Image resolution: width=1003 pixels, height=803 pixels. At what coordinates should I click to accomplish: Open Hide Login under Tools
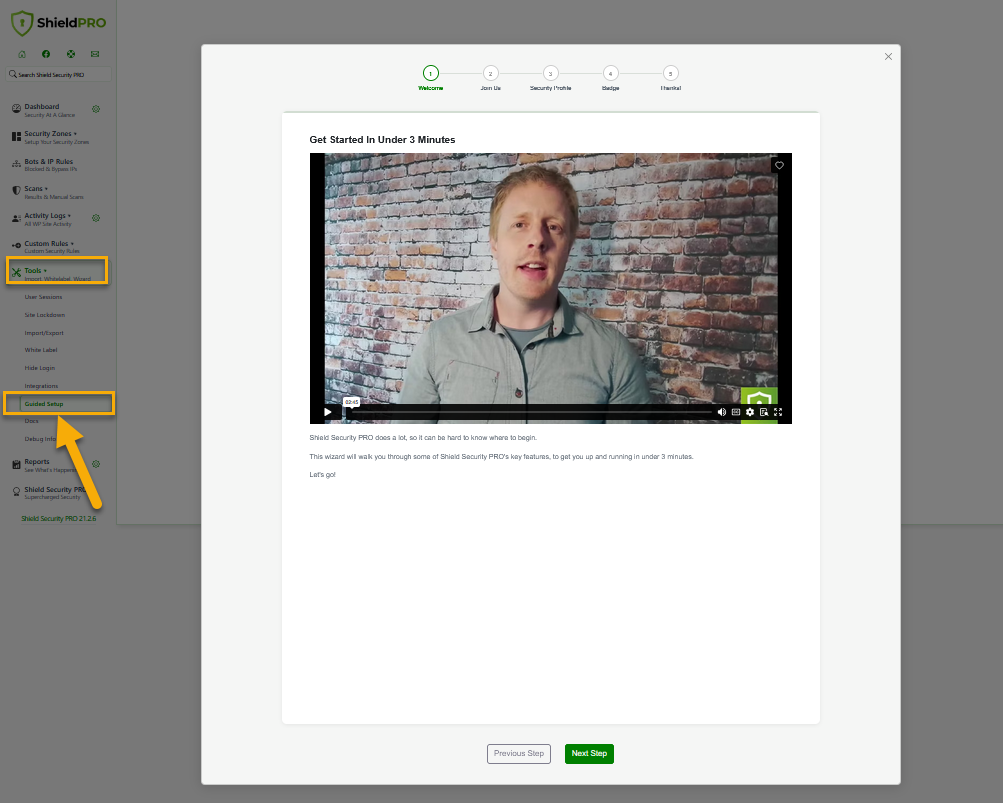40,368
